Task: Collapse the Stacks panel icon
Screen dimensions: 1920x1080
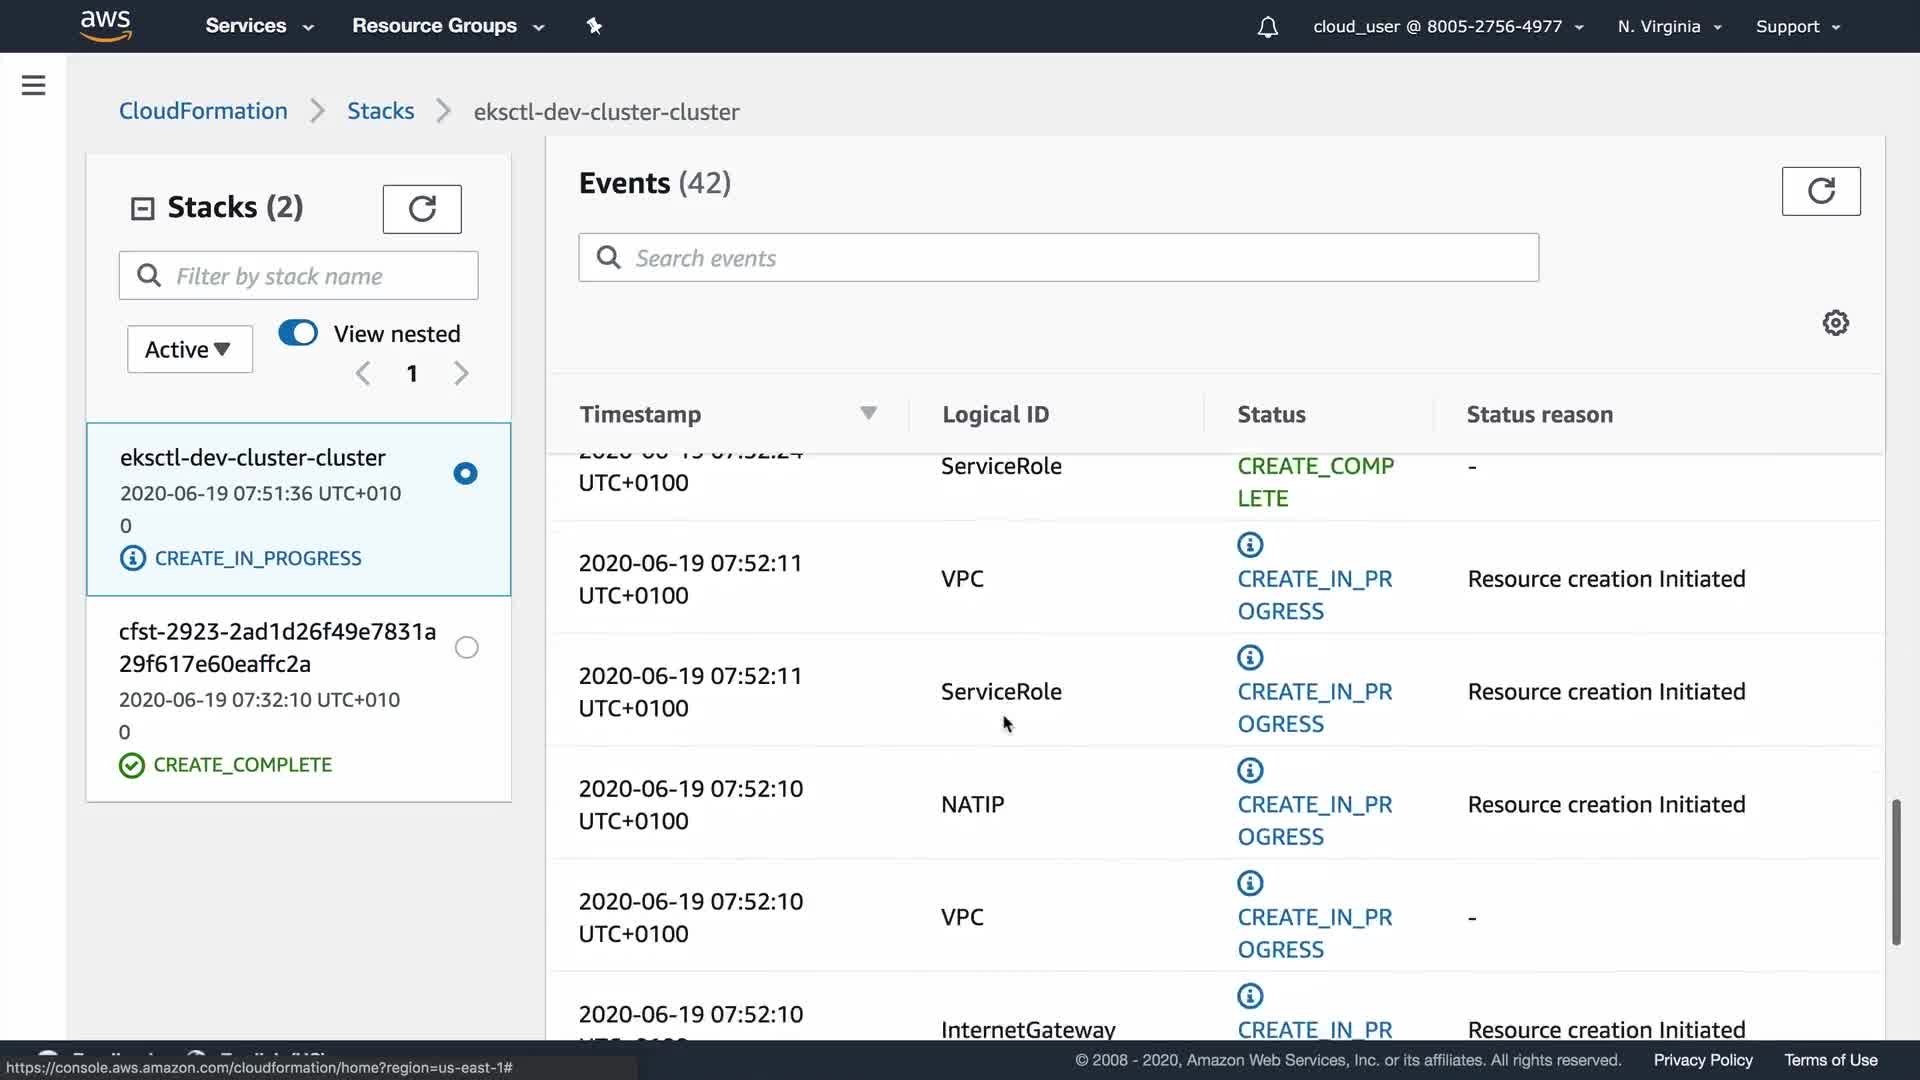Action: tap(143, 208)
